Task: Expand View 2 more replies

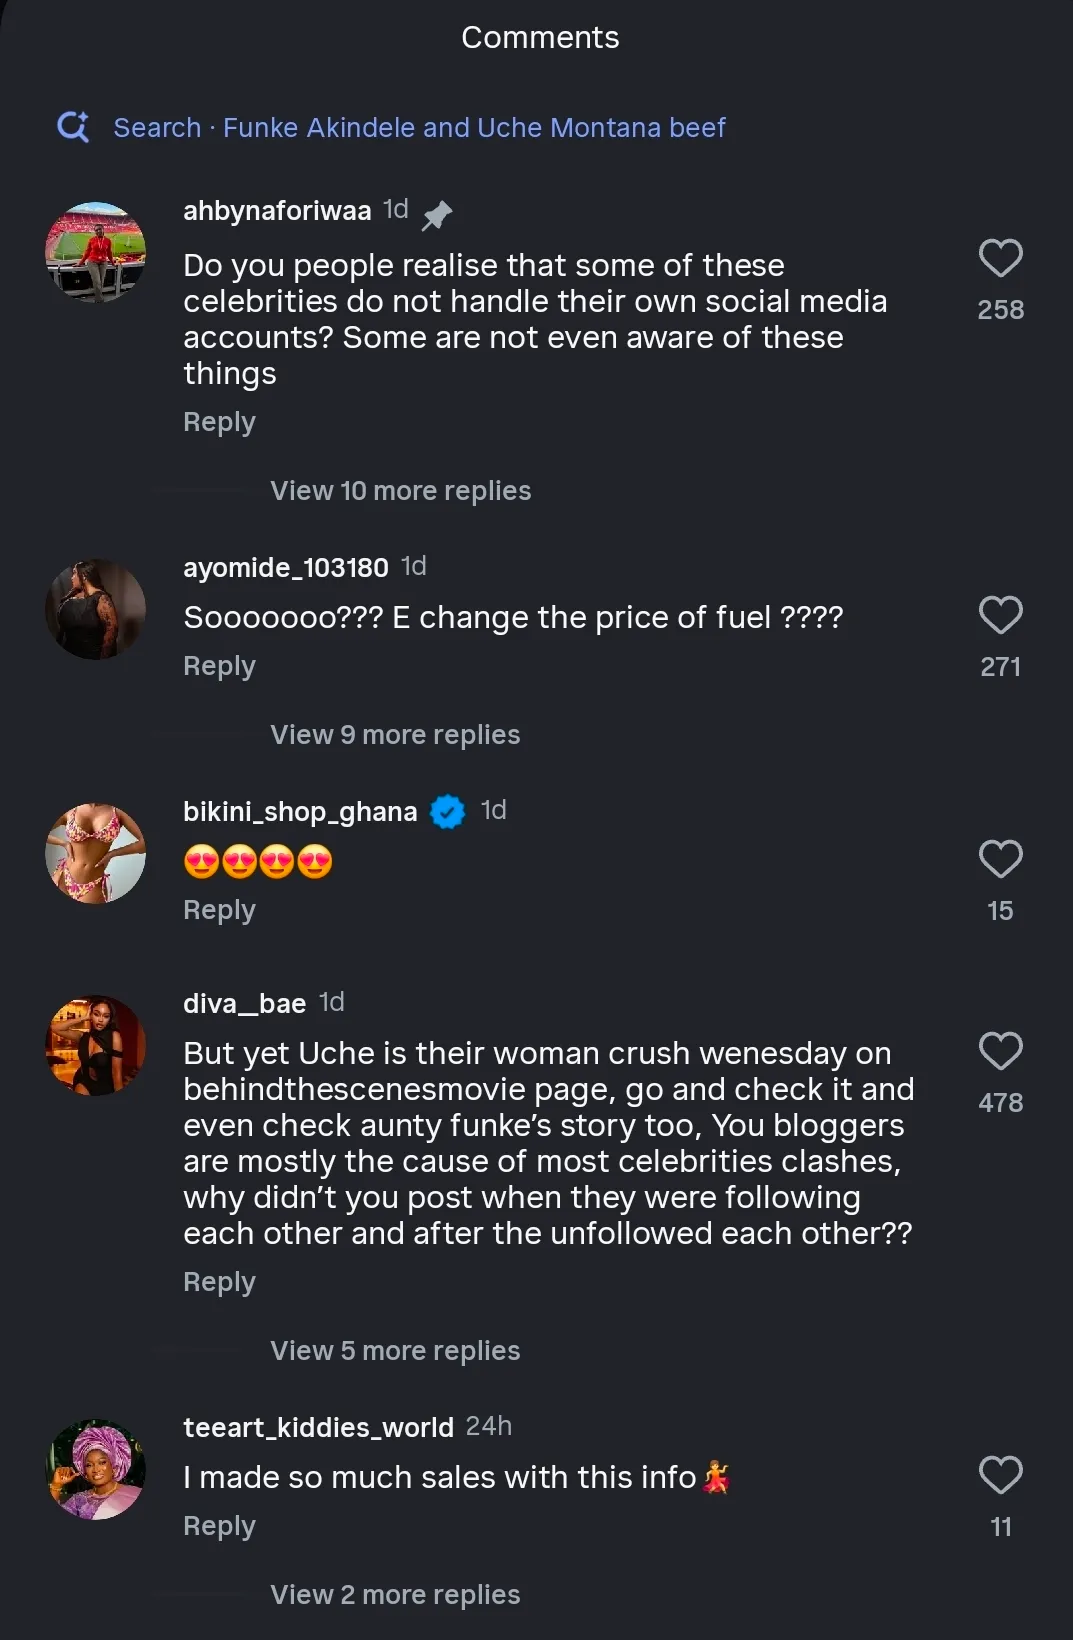Action: point(395,1595)
